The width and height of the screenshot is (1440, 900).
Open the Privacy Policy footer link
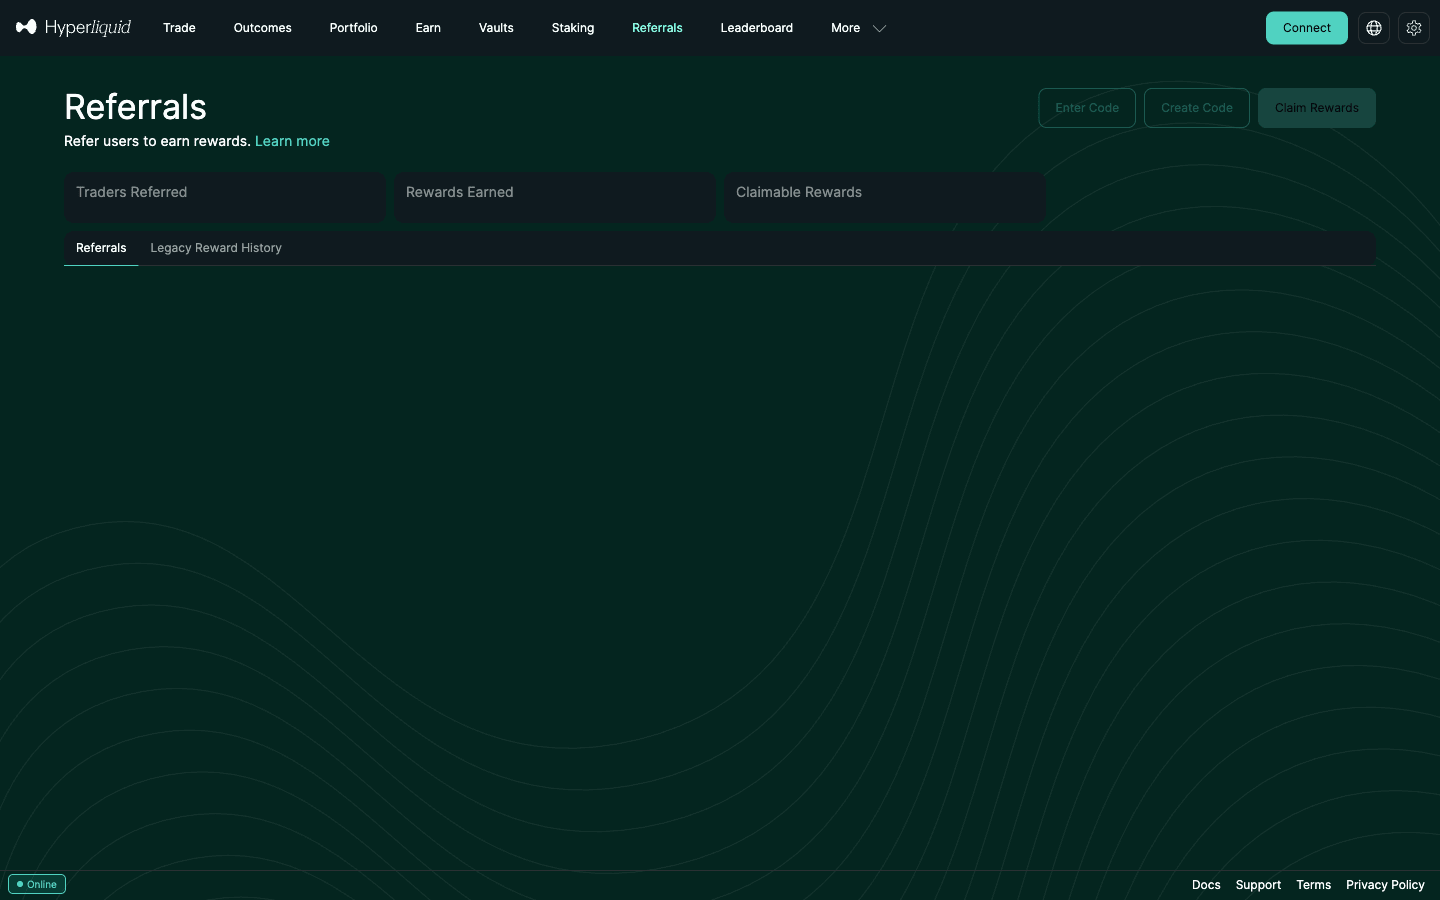point(1385,885)
